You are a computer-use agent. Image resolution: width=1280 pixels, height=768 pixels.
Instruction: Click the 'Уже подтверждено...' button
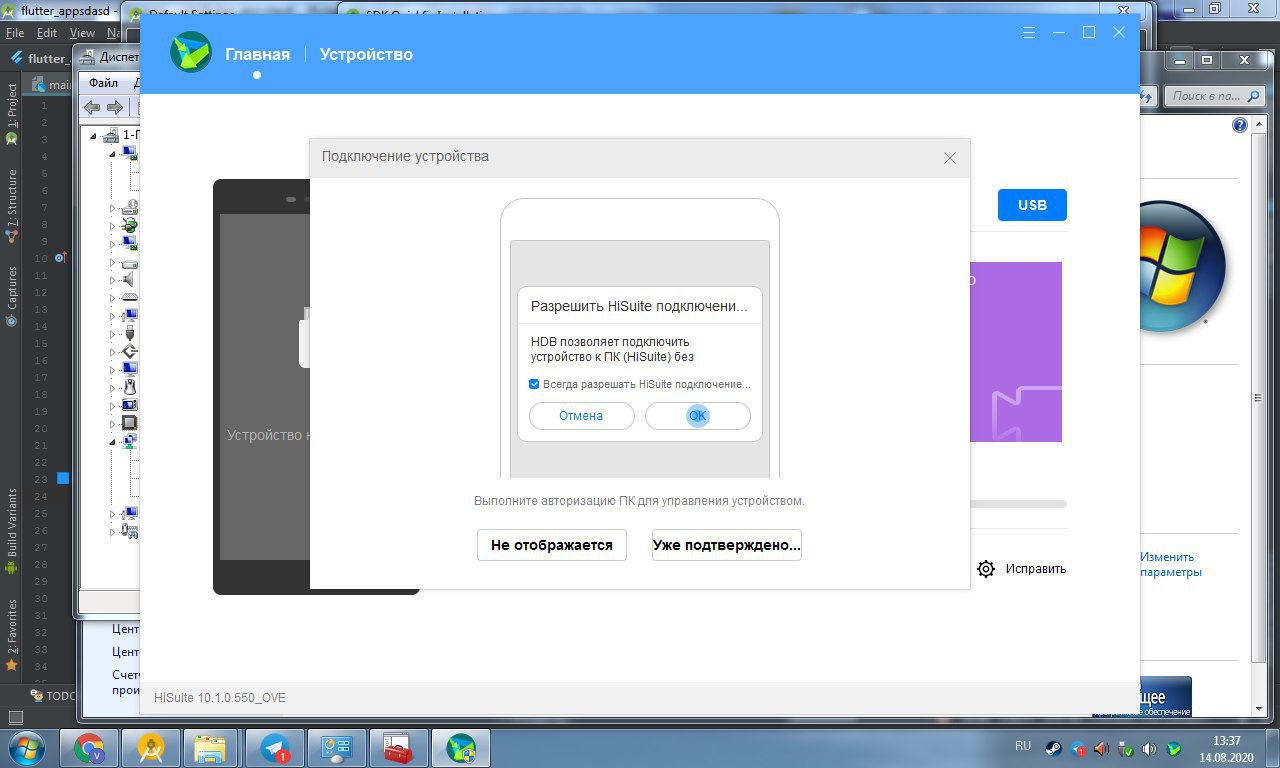coord(727,545)
